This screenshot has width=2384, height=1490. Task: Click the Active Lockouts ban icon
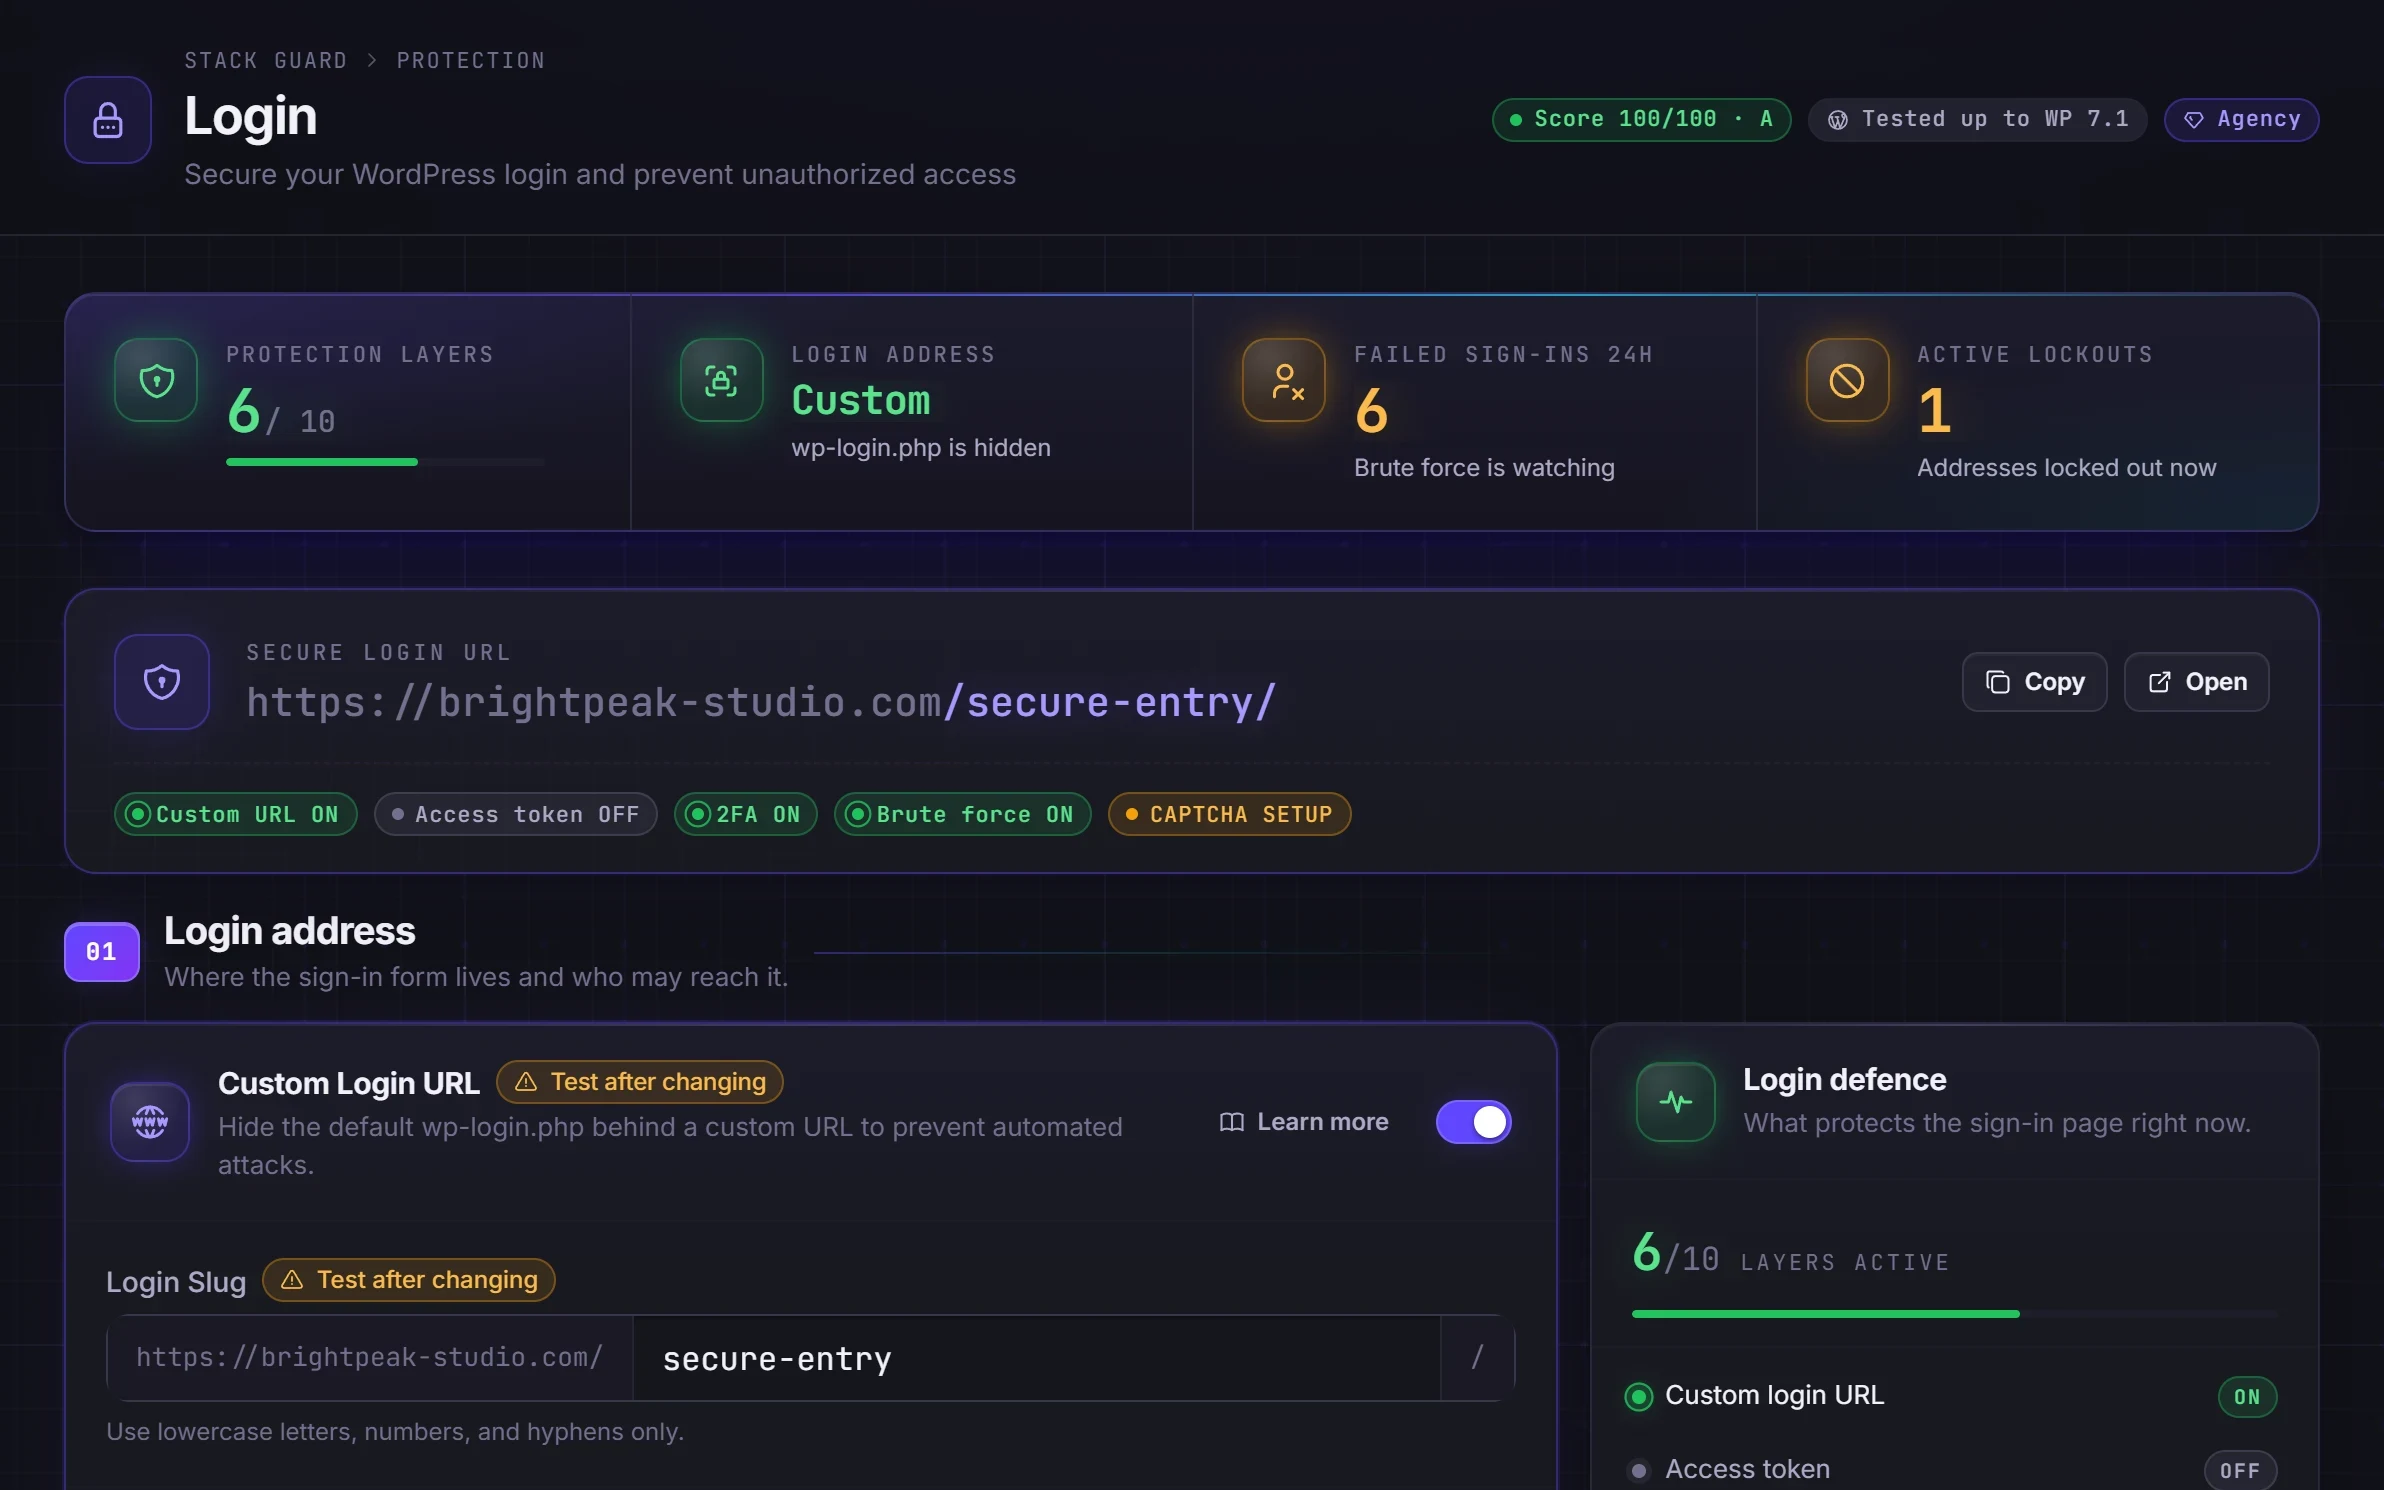[1847, 380]
